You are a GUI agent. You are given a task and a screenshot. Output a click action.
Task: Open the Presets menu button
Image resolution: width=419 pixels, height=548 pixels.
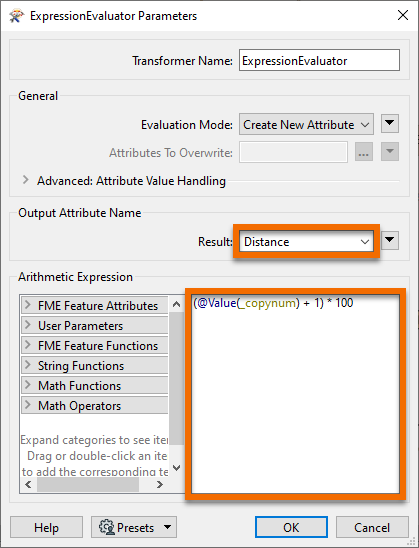click(134, 527)
